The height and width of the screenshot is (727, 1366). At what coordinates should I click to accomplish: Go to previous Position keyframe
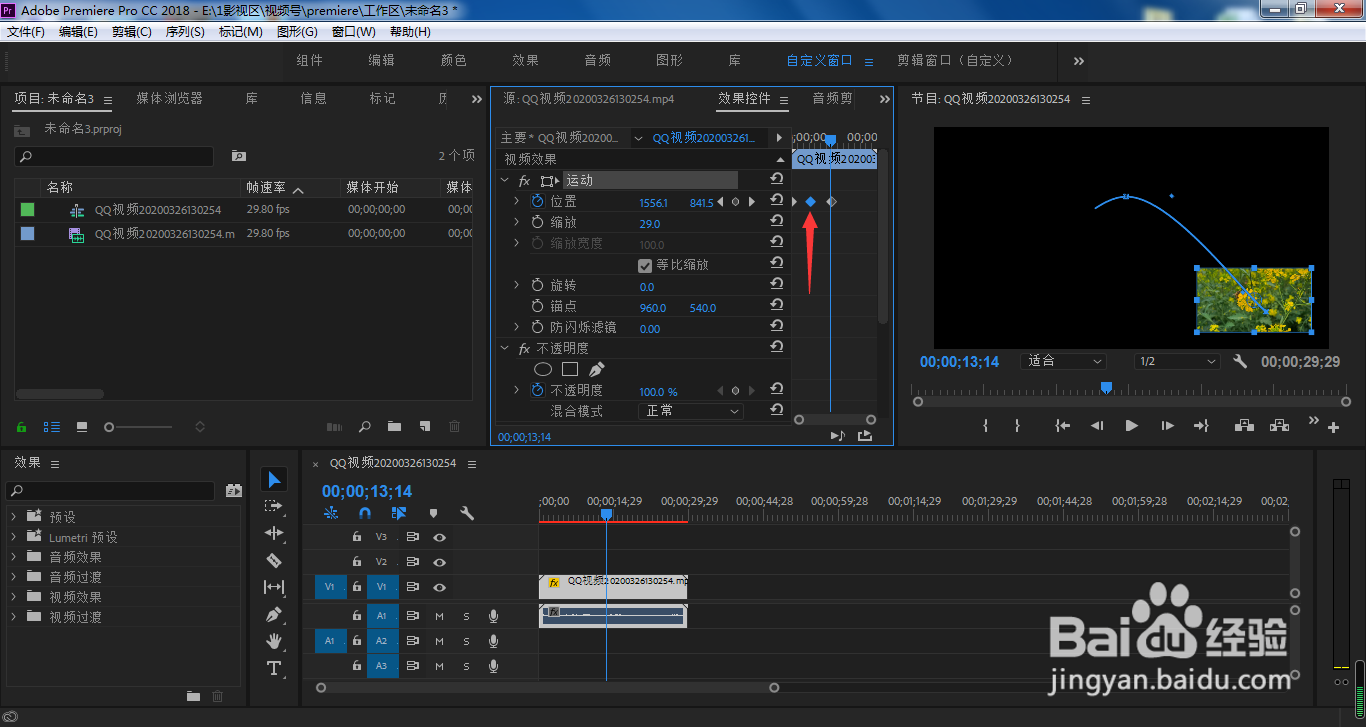tap(720, 202)
